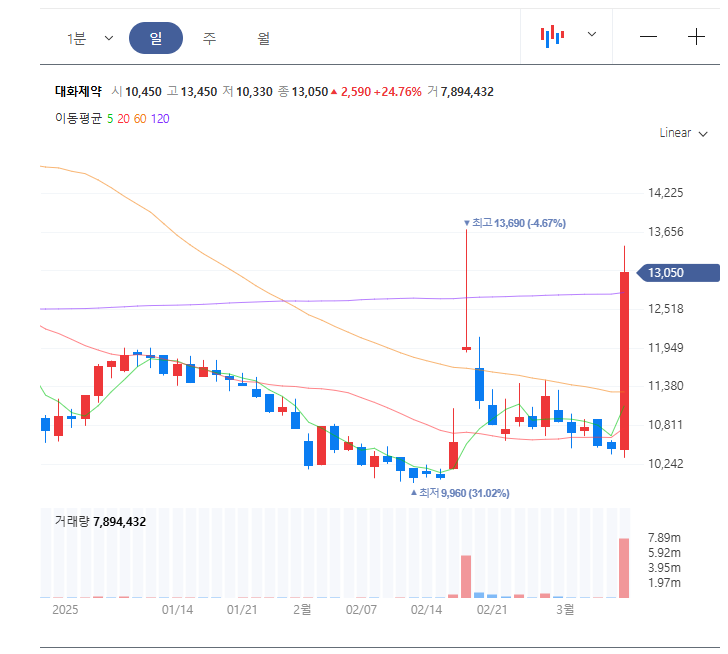Select the 일 daily chart tab
Screen dimensions: 728x654
[156, 38]
